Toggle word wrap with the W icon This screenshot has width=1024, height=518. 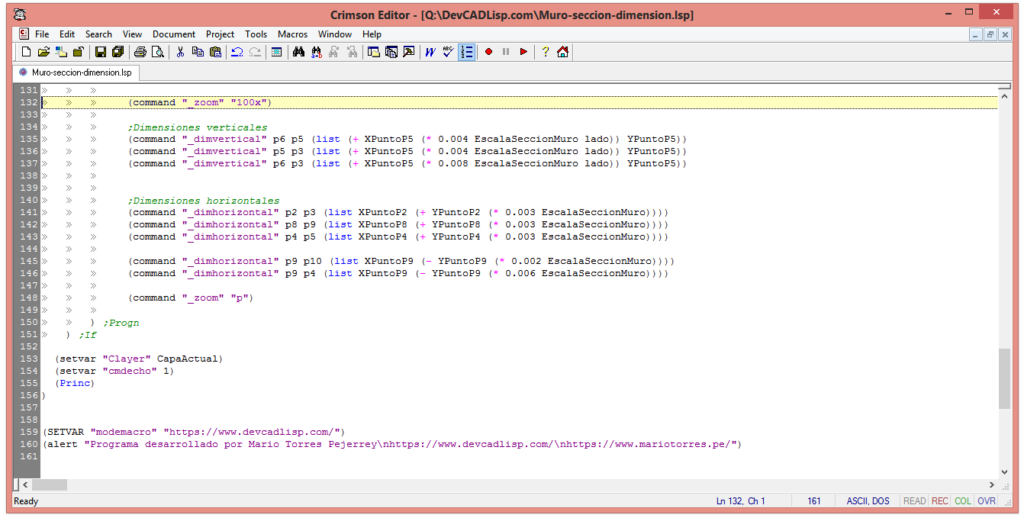click(430, 52)
